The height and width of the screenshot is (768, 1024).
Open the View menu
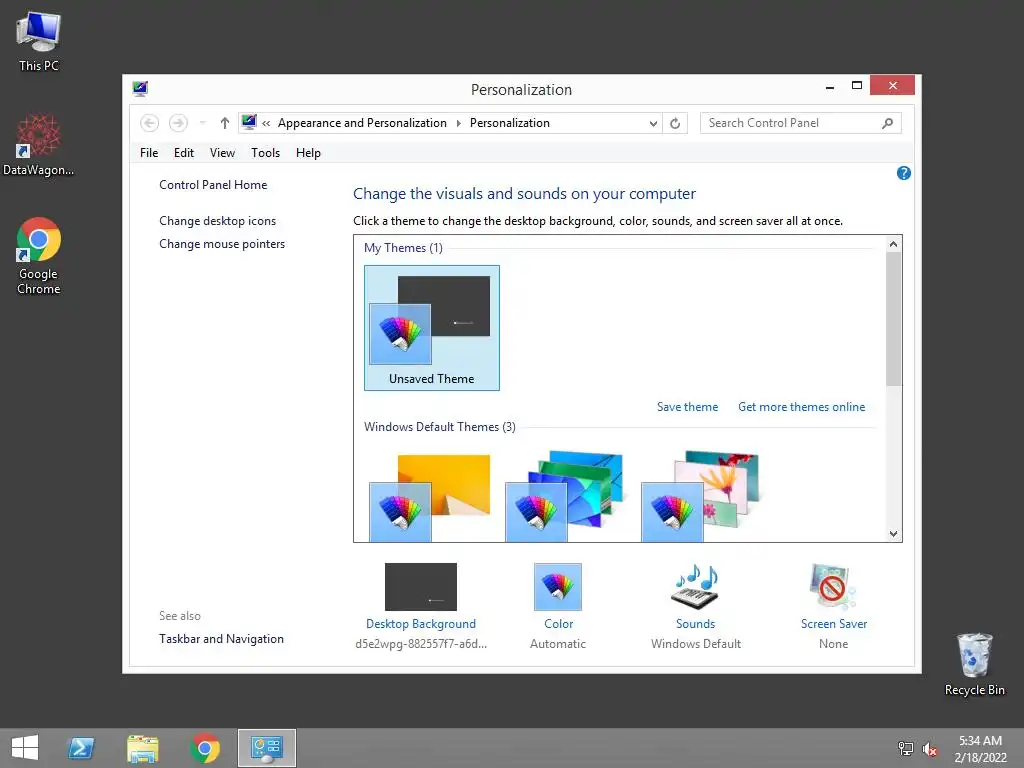(222, 153)
